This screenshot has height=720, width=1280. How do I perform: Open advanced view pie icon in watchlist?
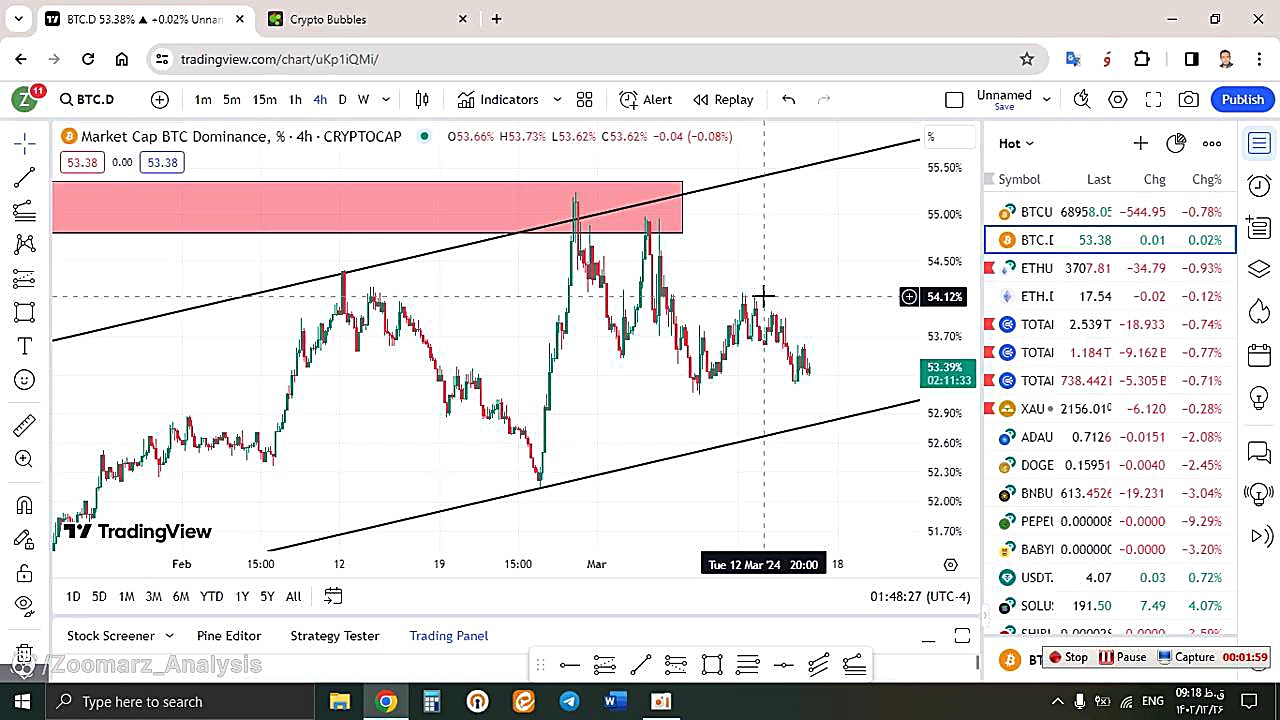click(x=1176, y=143)
